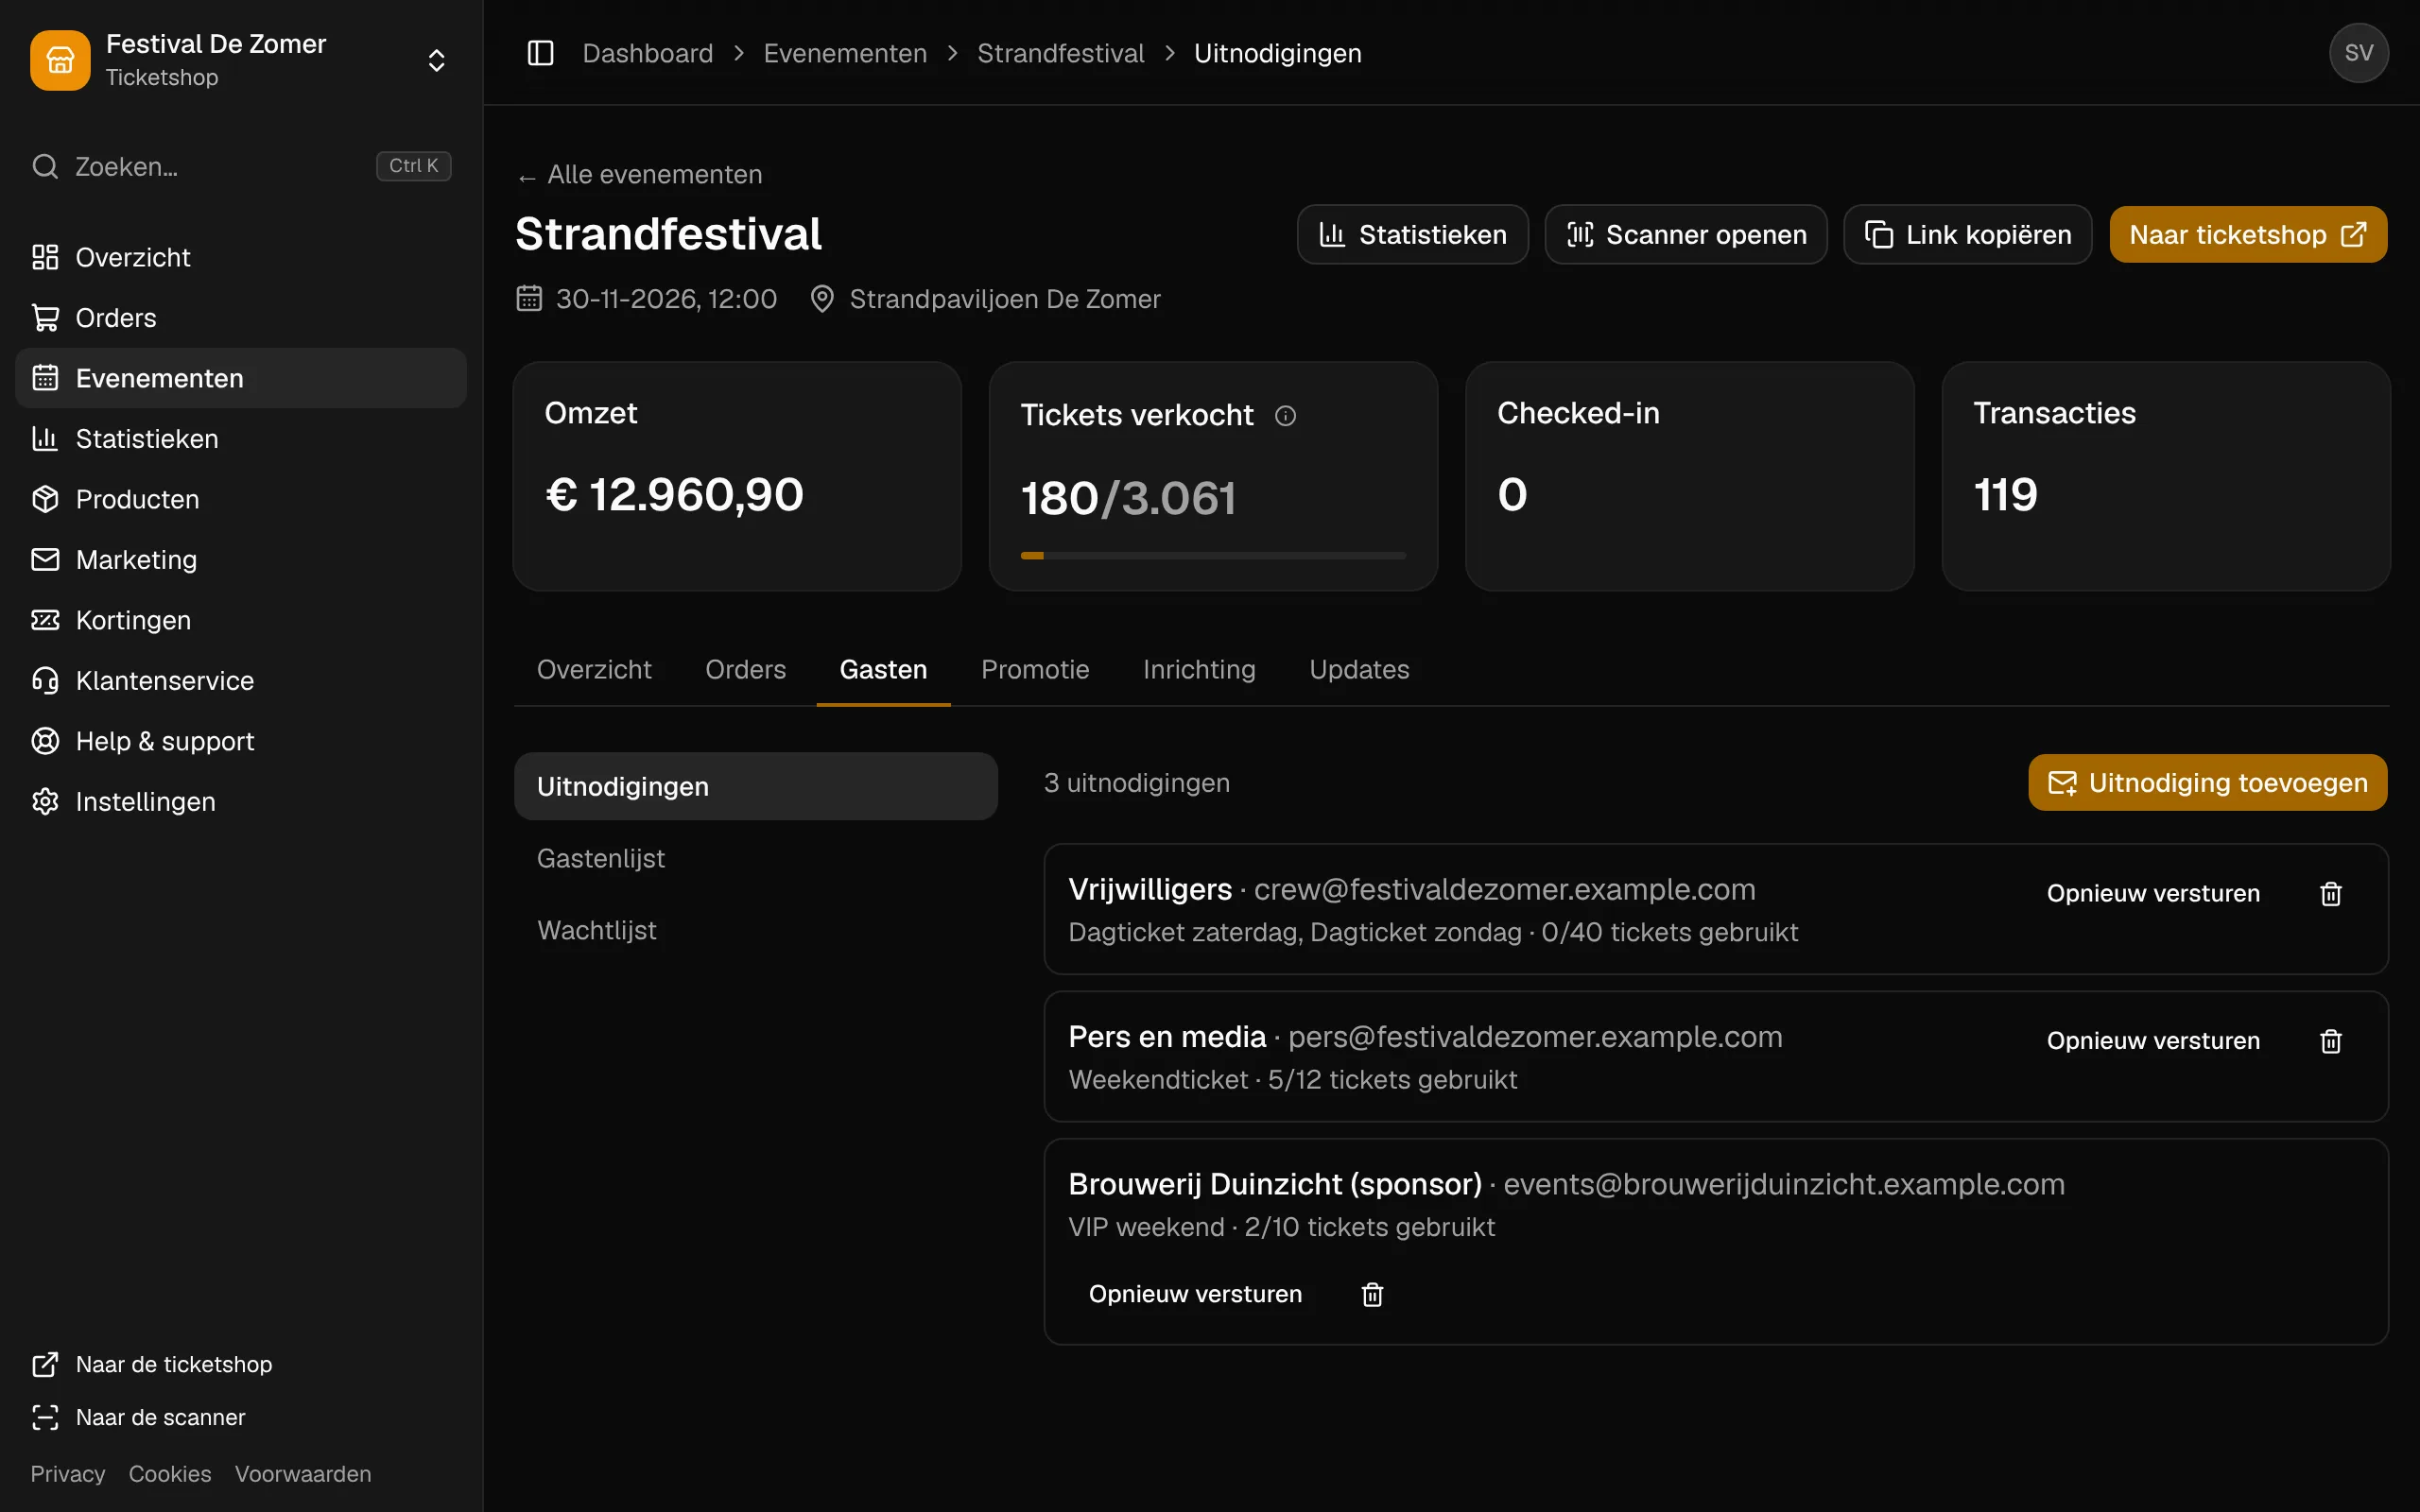Viewport: 2420px width, 1512px height.
Task: Switch to the Overzicht event tab
Action: tap(594, 669)
